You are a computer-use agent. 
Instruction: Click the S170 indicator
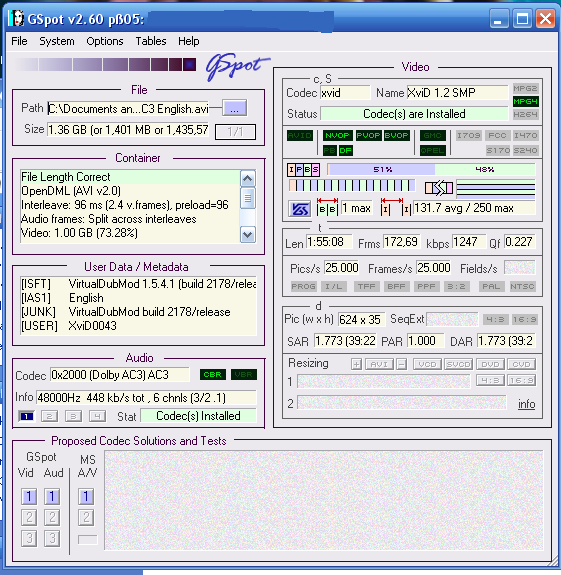pyautogui.click(x=498, y=150)
